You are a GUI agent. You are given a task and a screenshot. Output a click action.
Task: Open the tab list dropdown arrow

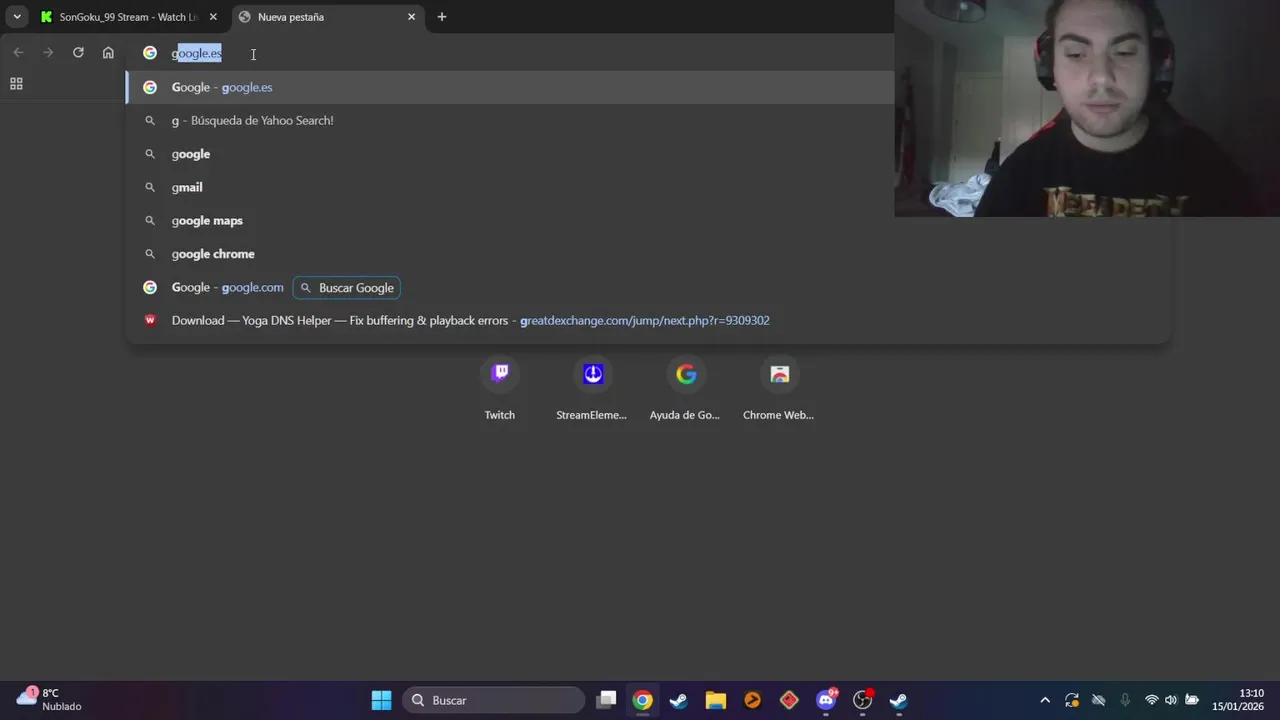[16, 17]
